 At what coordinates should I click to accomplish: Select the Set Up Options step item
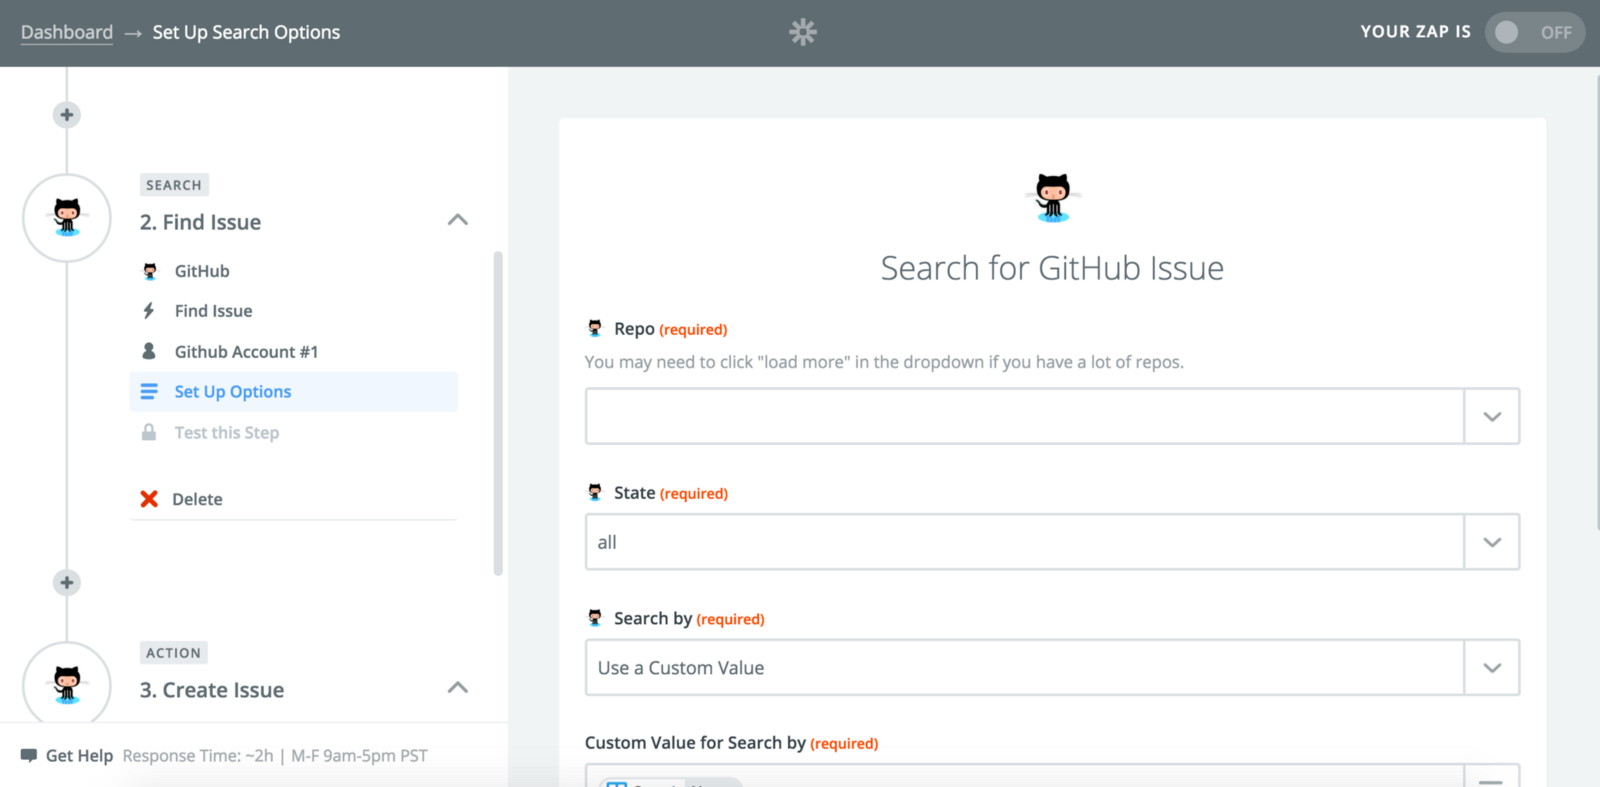coord(294,391)
